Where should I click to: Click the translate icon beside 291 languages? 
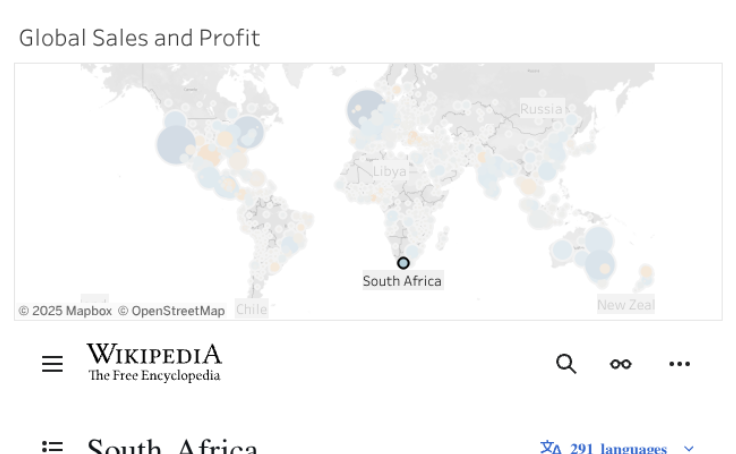pyautogui.click(x=551, y=448)
